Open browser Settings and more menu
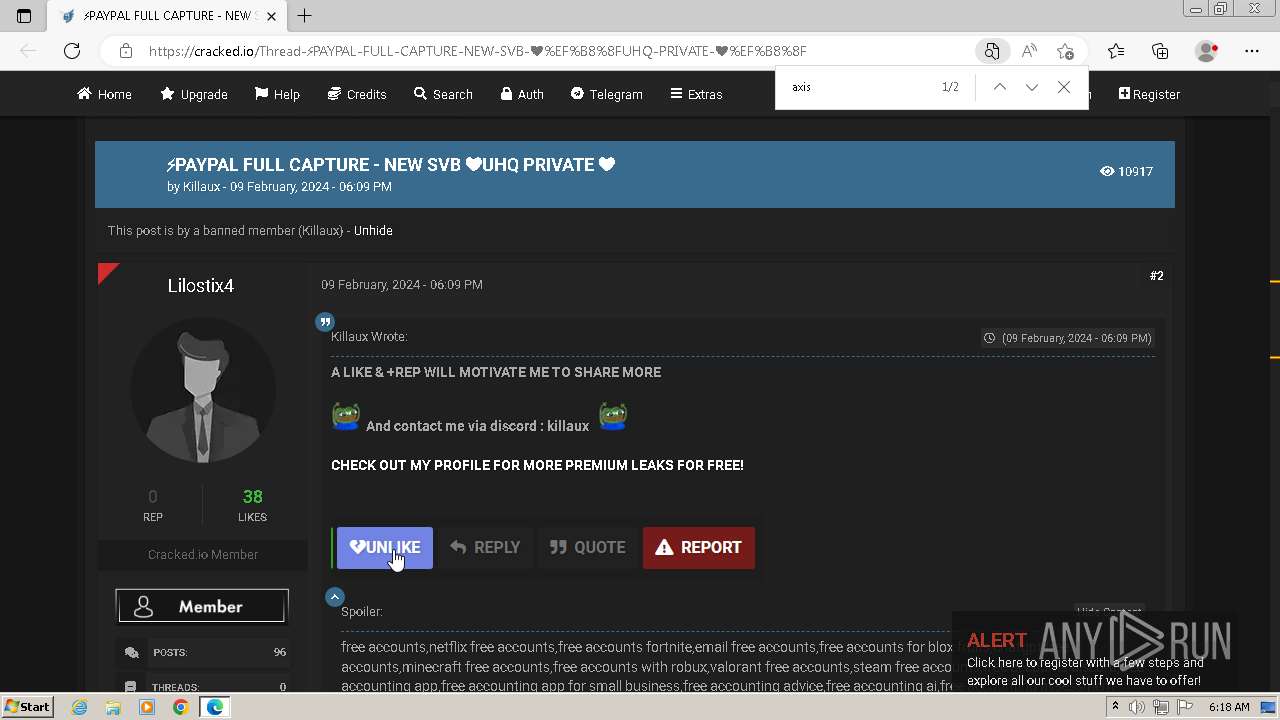This screenshot has width=1280, height=720. coord(1252,51)
